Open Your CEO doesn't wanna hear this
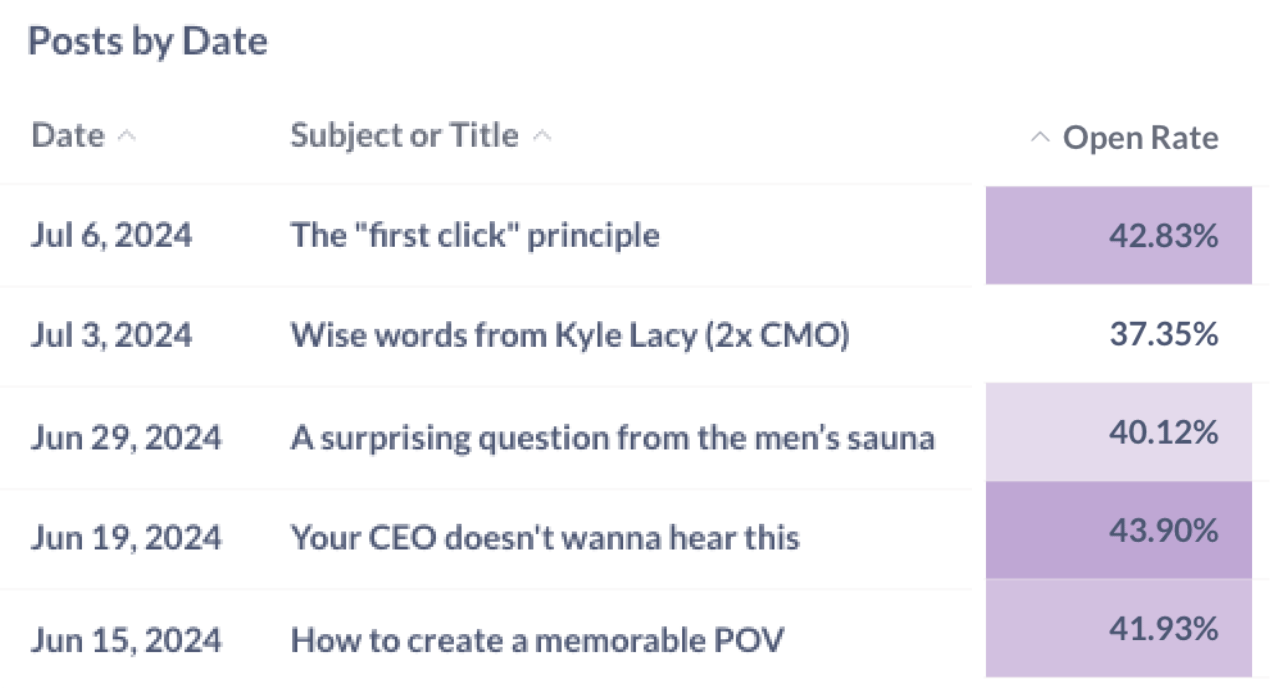This screenshot has height=690, width=1274. pyautogui.click(x=545, y=538)
